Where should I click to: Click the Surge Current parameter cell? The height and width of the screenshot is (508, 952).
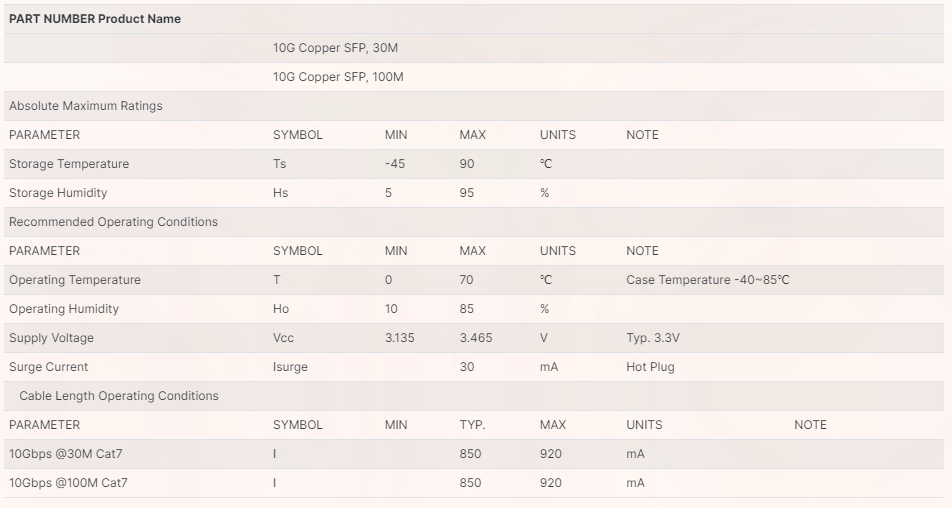click(x=49, y=367)
